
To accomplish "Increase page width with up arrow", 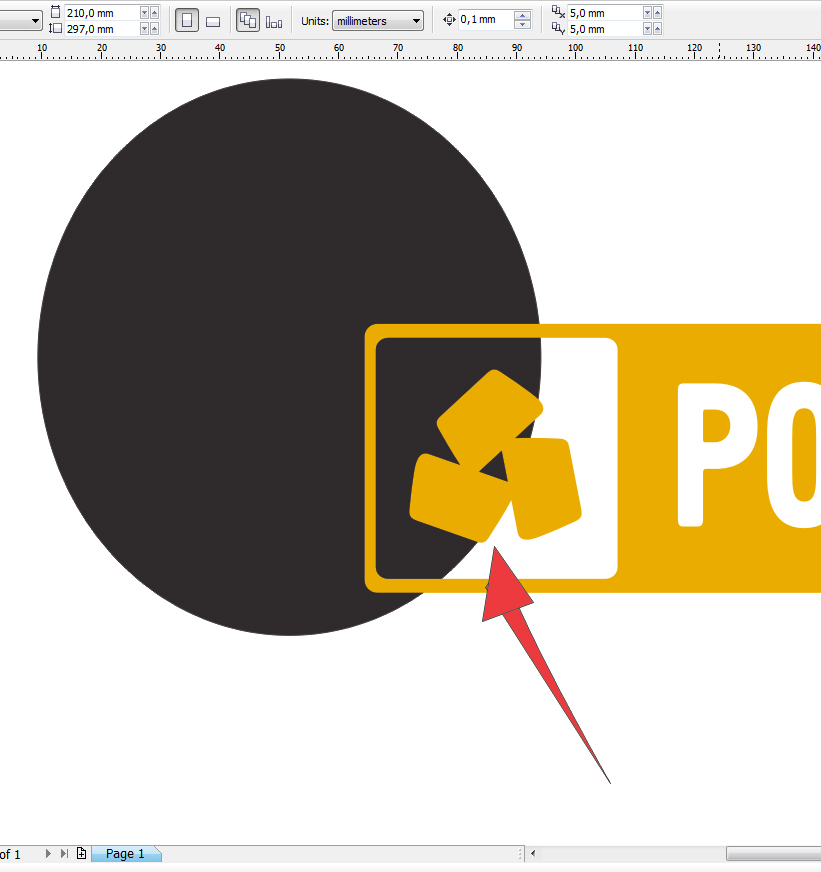I will coord(155,13).
